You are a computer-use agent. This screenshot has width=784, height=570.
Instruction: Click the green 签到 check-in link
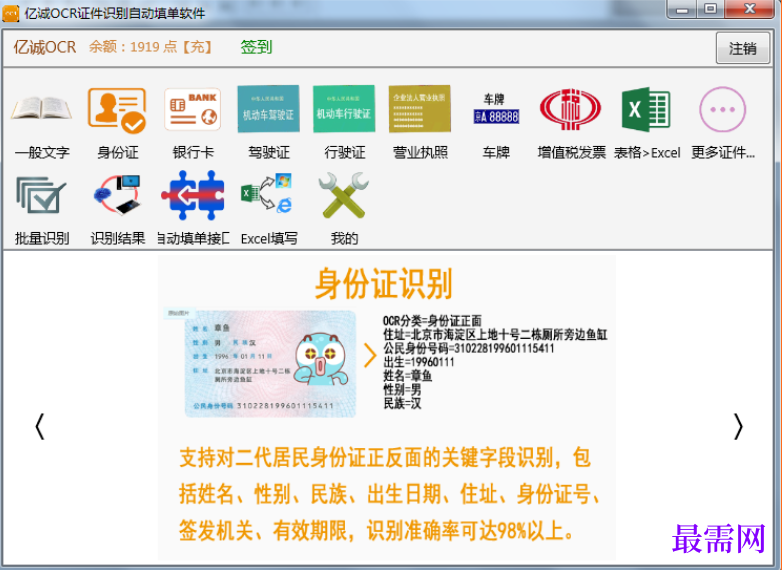coord(256,47)
